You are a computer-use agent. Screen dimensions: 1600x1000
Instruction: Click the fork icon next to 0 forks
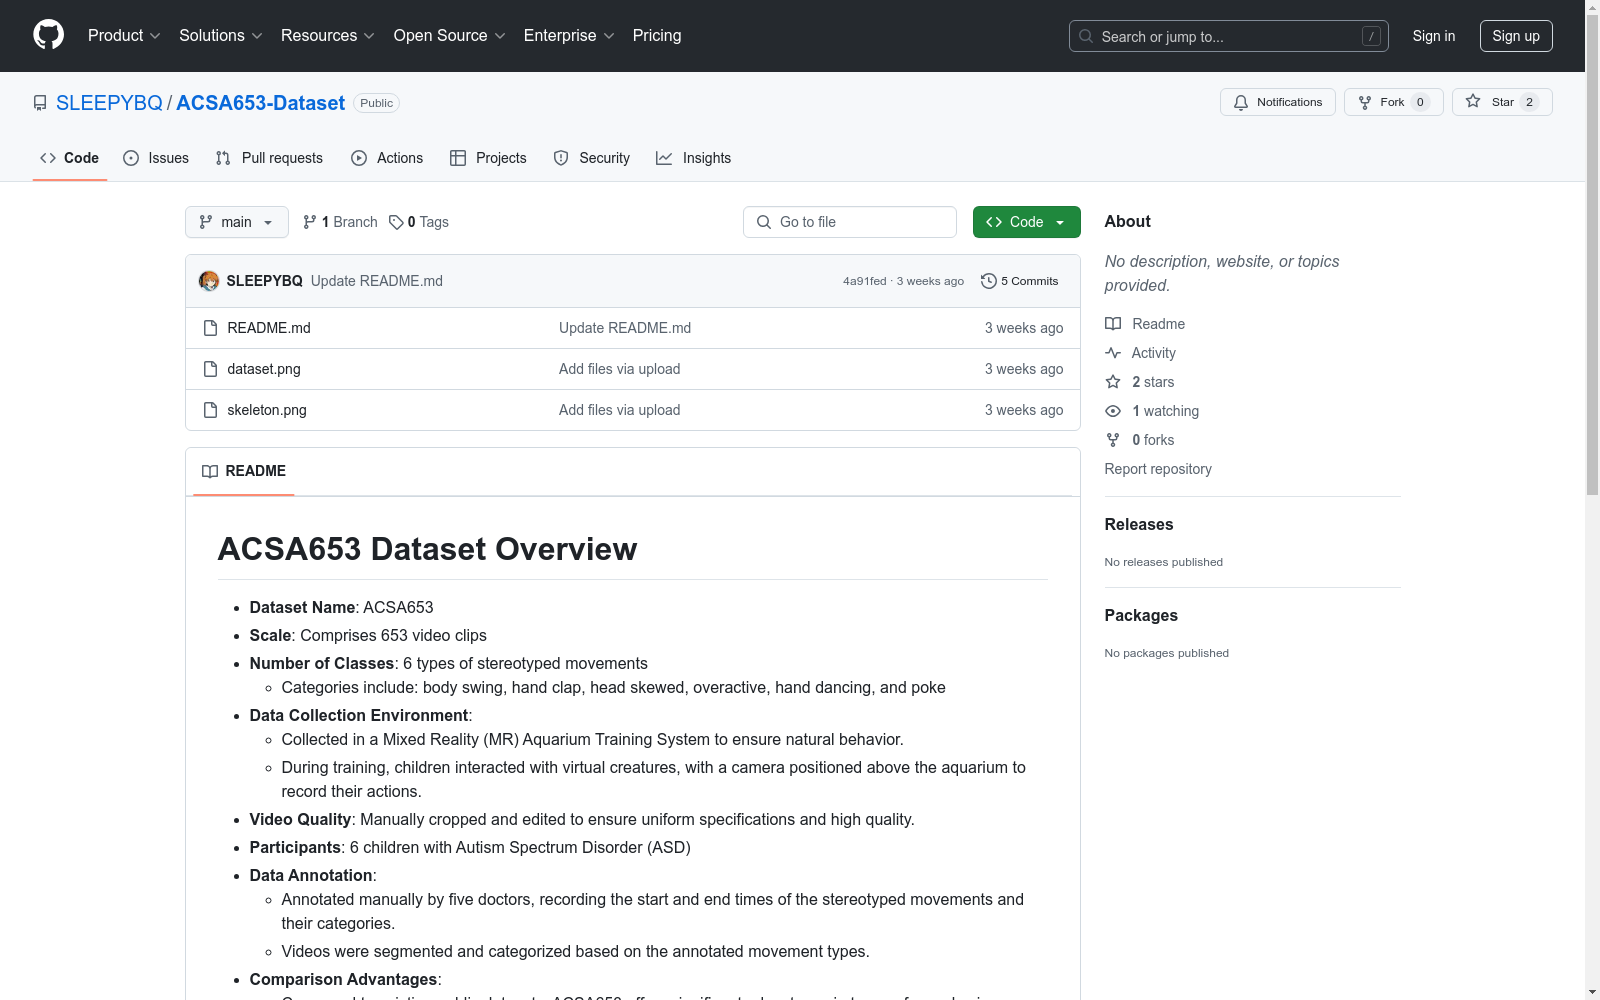click(x=1113, y=440)
